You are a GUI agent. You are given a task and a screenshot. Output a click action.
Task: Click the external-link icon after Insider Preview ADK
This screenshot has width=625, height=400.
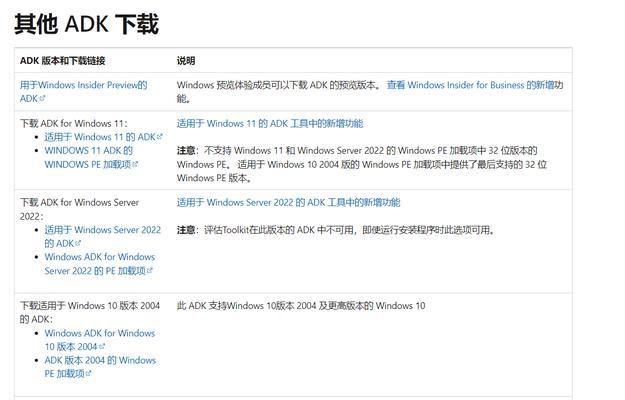click(x=43, y=98)
